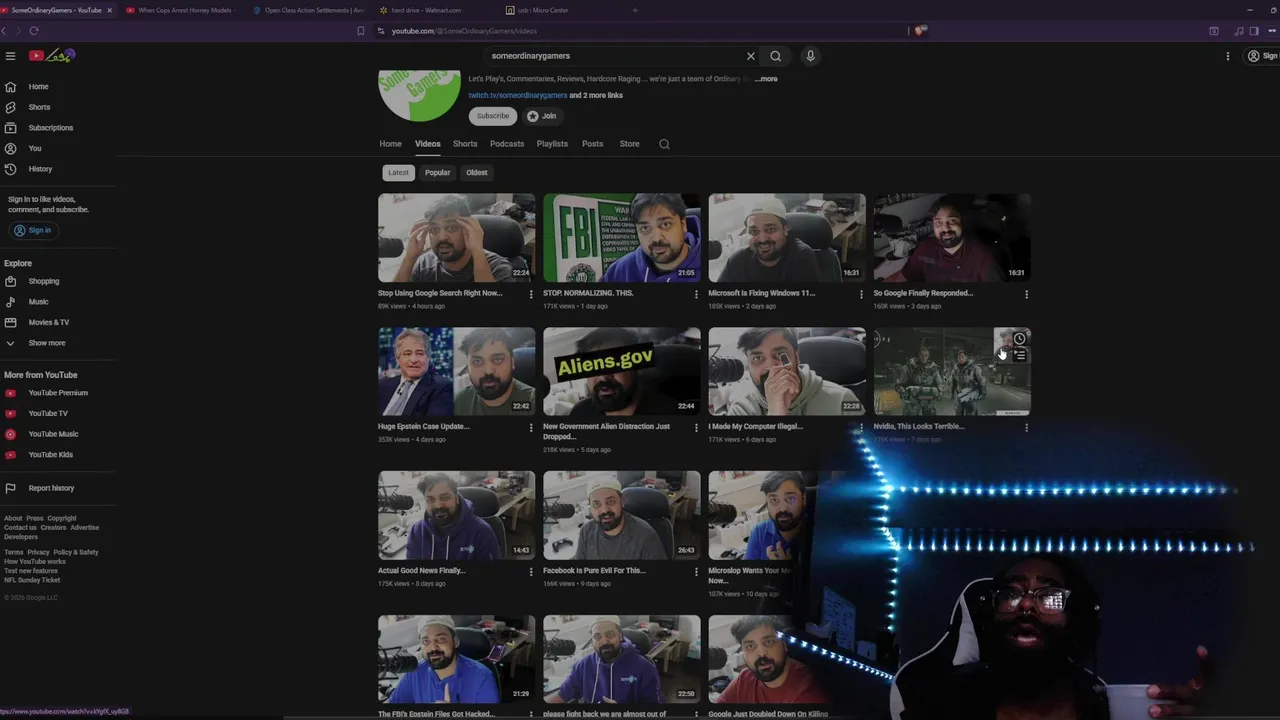Switch to the Podcasts tab
This screenshot has height=720, width=1280.
point(507,144)
